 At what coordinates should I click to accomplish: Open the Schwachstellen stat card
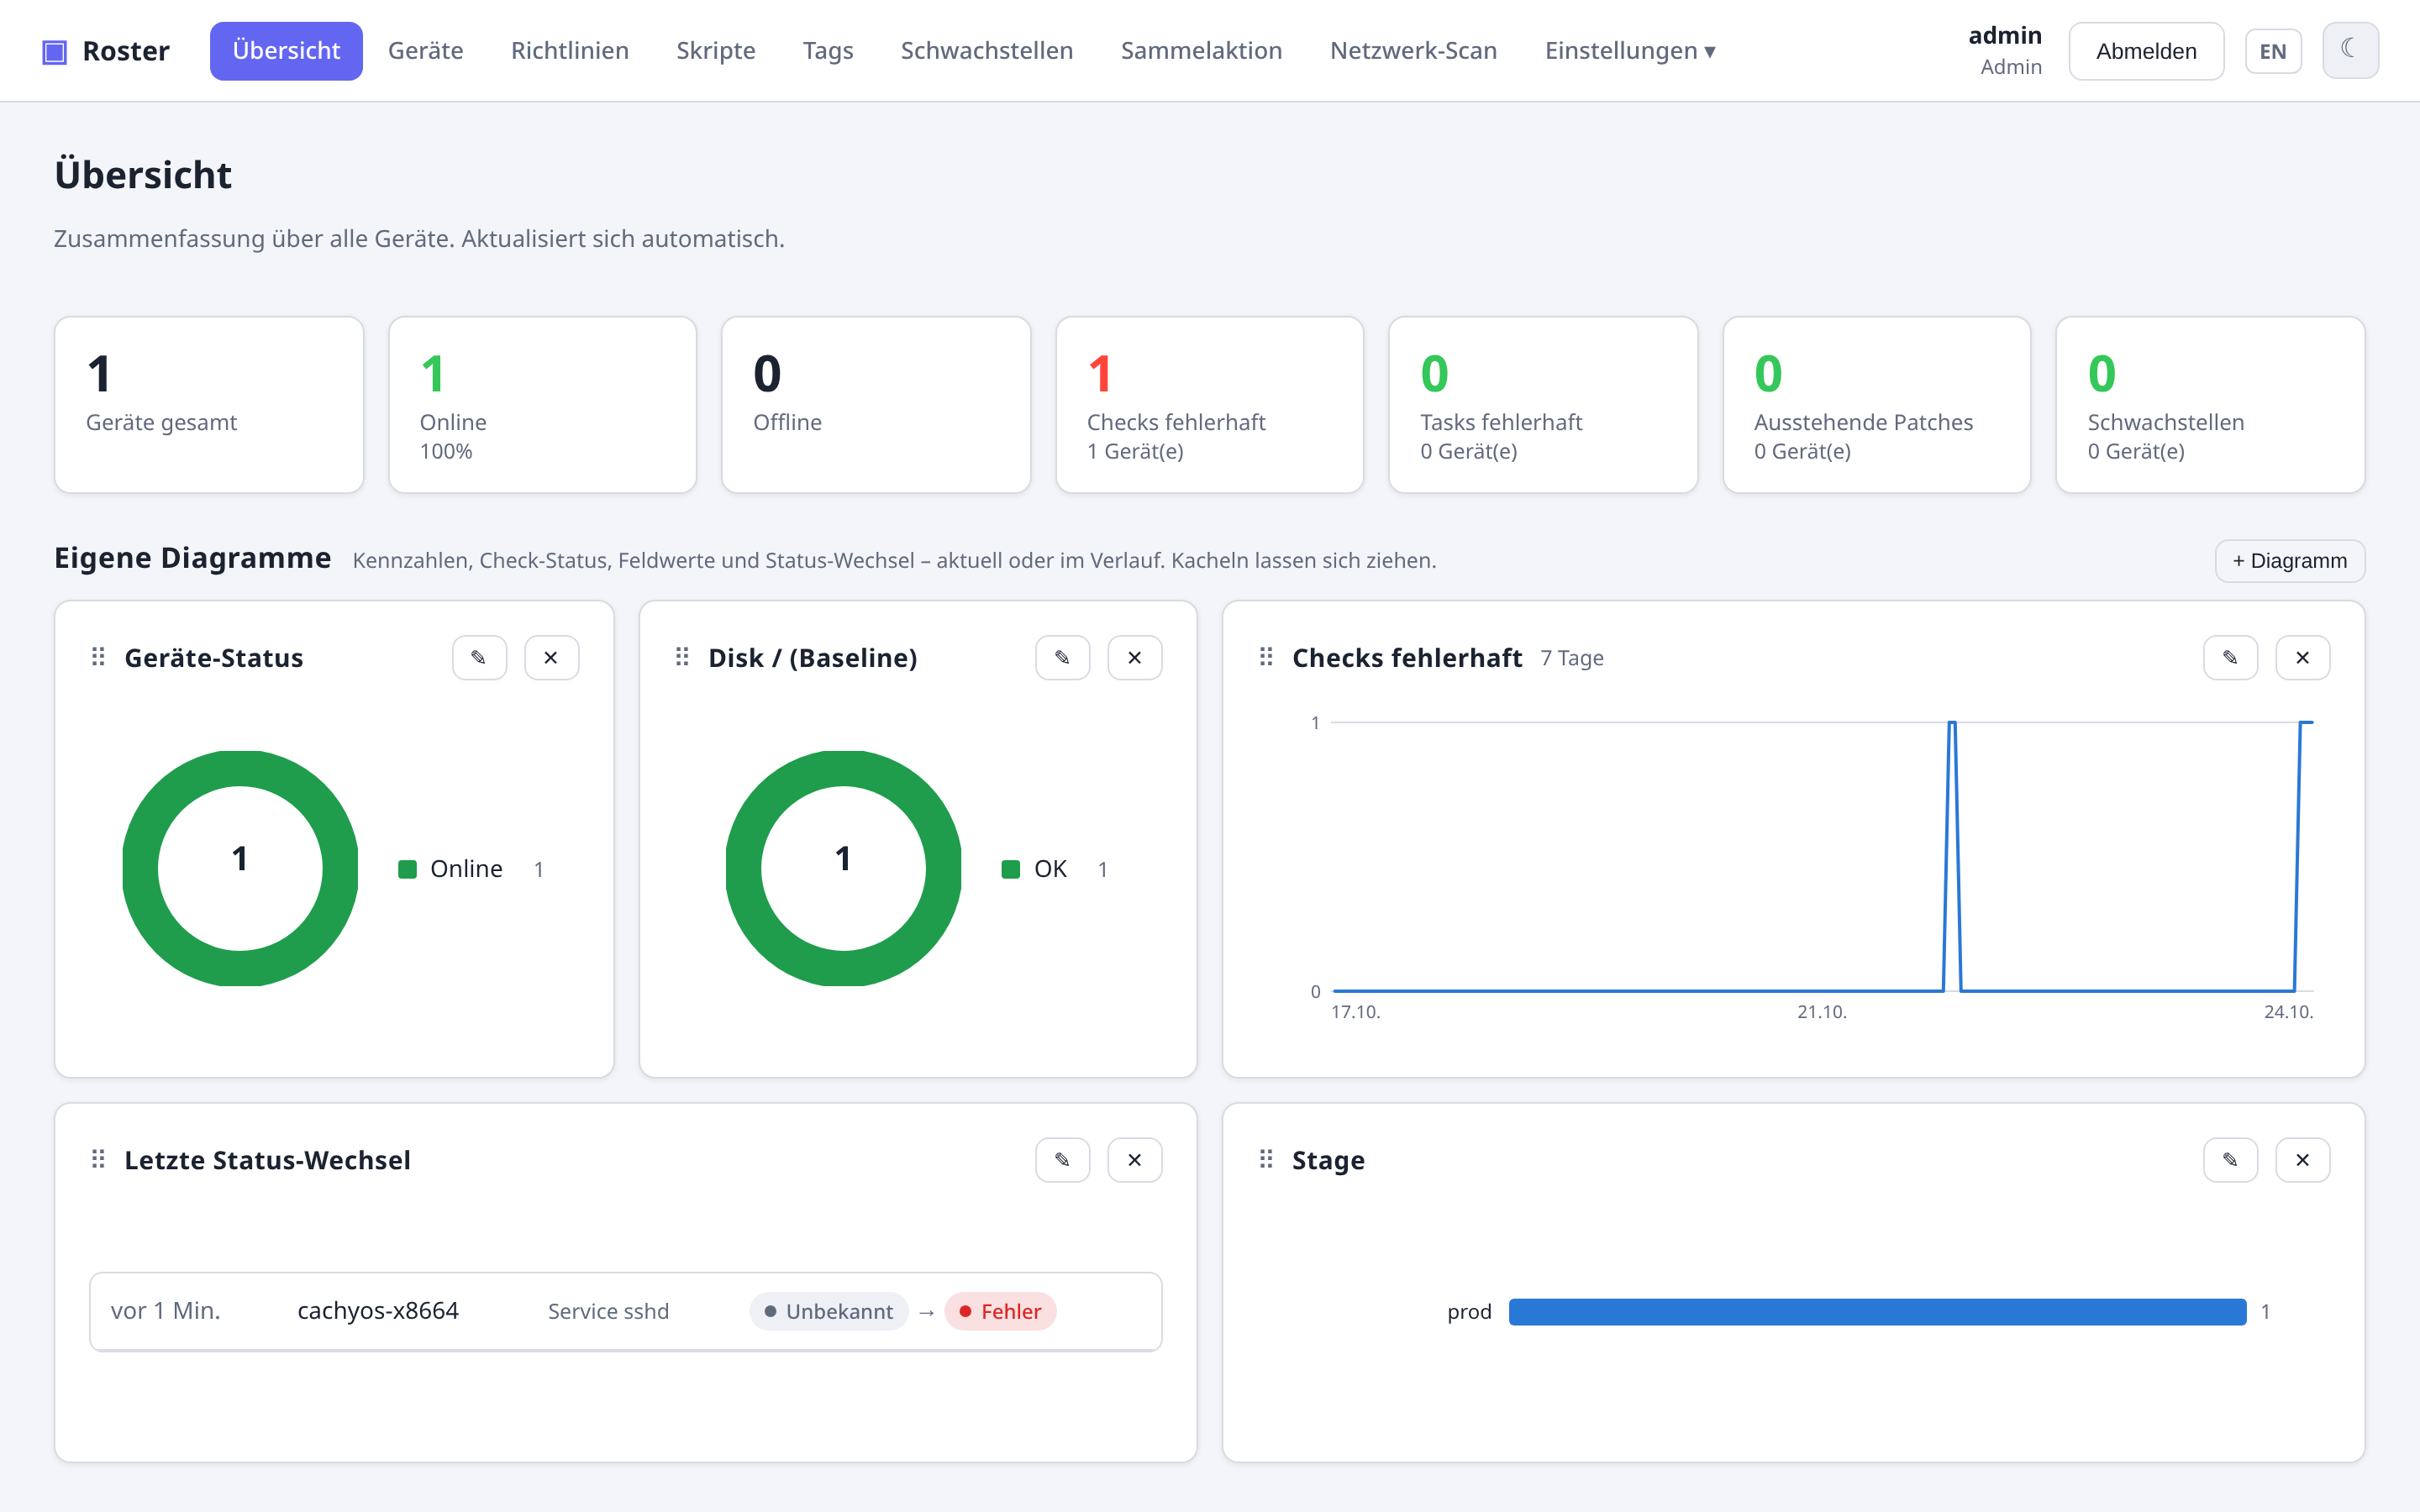(2210, 405)
